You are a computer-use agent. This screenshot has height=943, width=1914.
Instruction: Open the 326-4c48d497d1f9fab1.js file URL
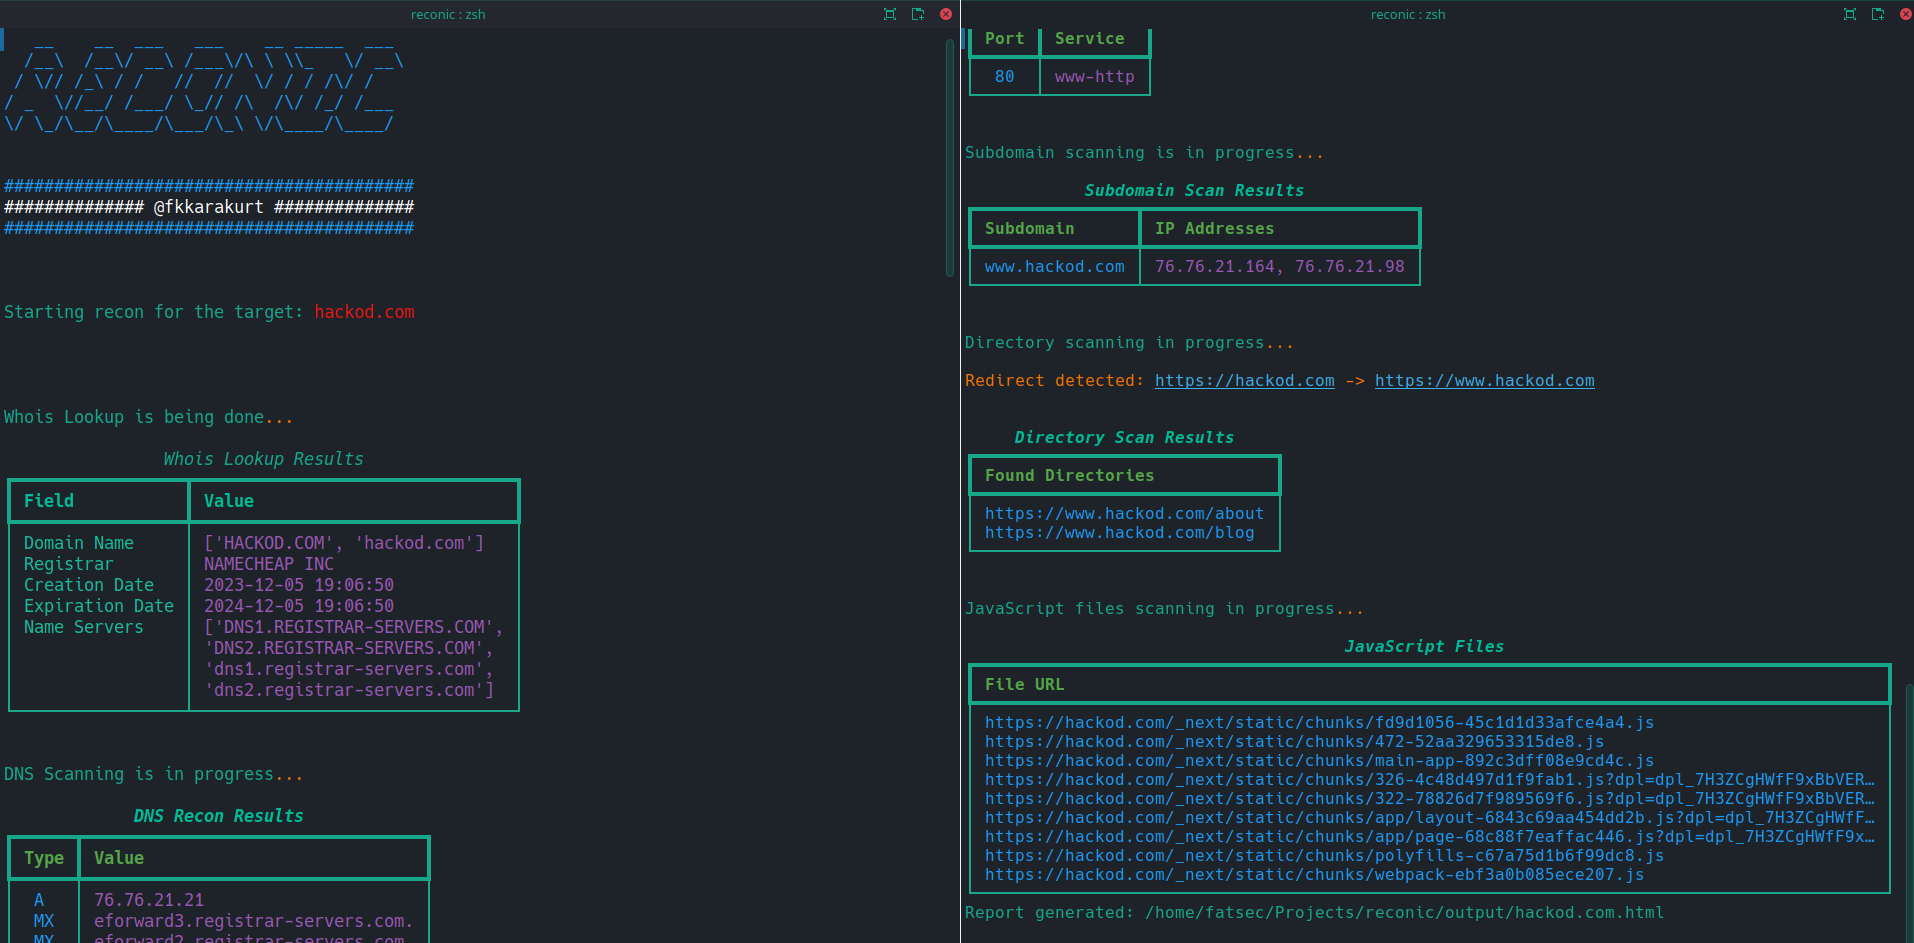(1430, 780)
